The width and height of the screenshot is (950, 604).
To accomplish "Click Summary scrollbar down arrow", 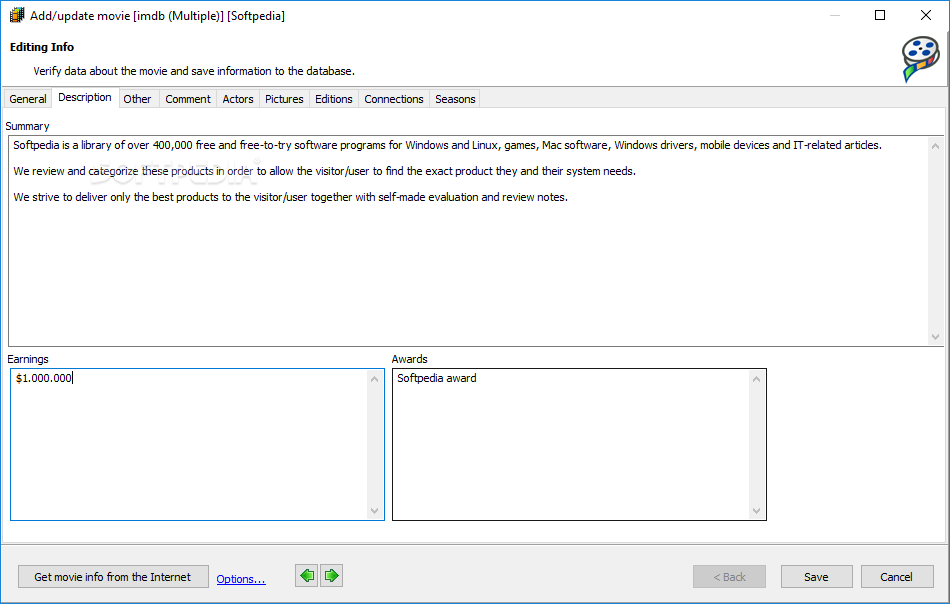I will [x=935, y=336].
